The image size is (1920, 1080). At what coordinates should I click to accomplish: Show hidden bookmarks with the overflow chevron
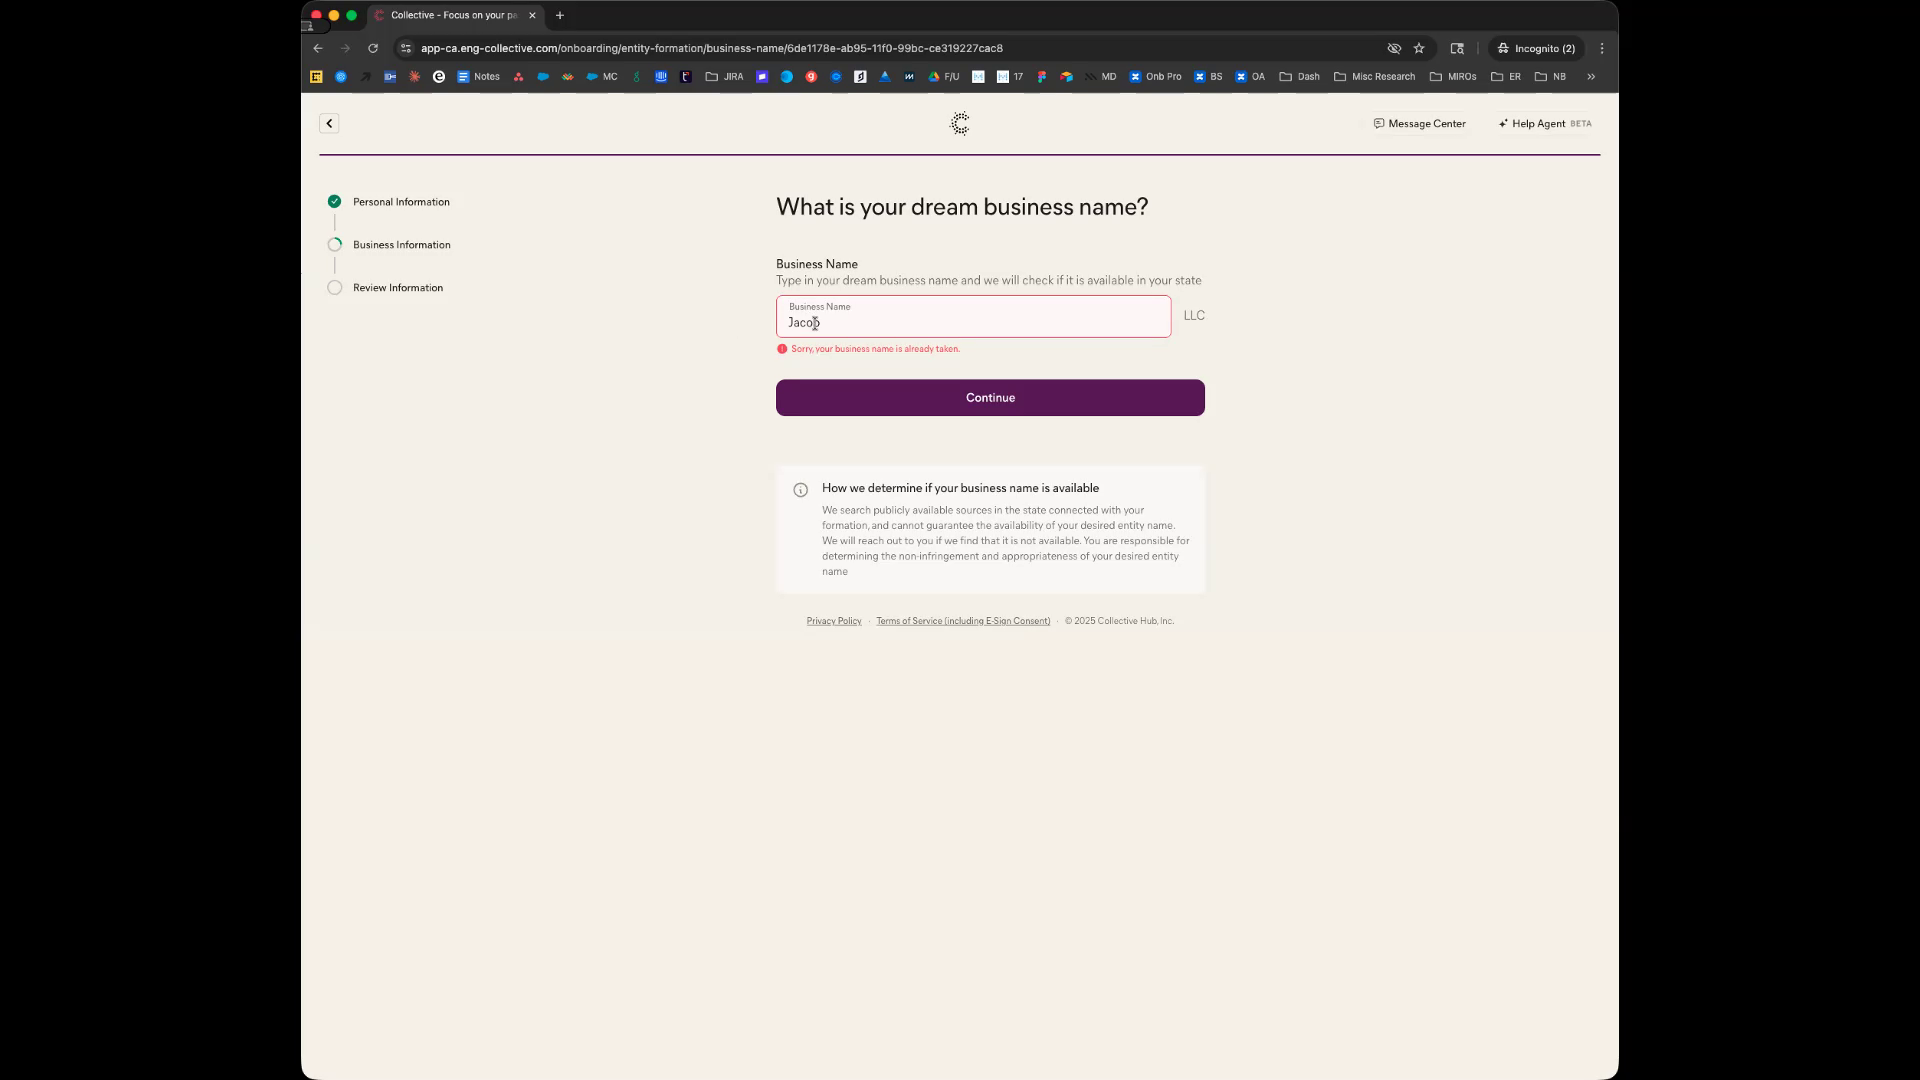coord(1590,76)
